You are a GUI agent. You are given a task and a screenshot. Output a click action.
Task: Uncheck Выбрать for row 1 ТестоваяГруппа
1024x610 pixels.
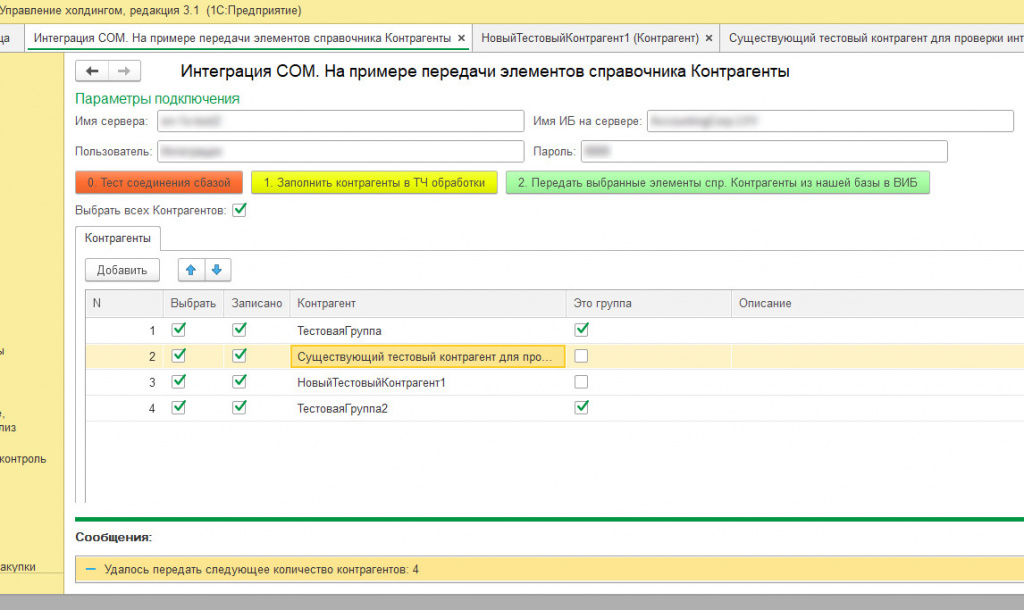178,330
